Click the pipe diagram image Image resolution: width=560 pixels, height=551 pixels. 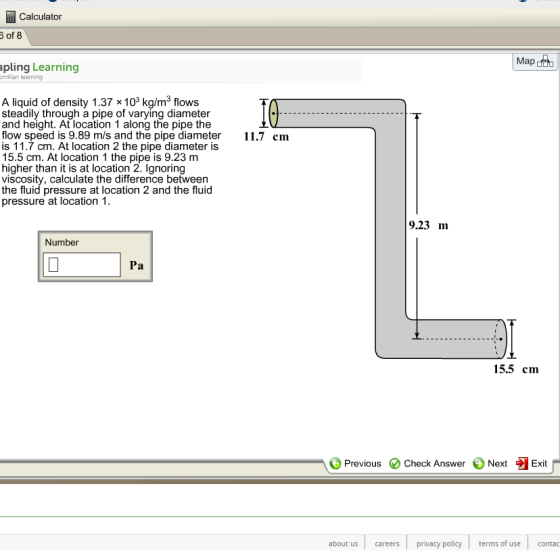pos(391,236)
